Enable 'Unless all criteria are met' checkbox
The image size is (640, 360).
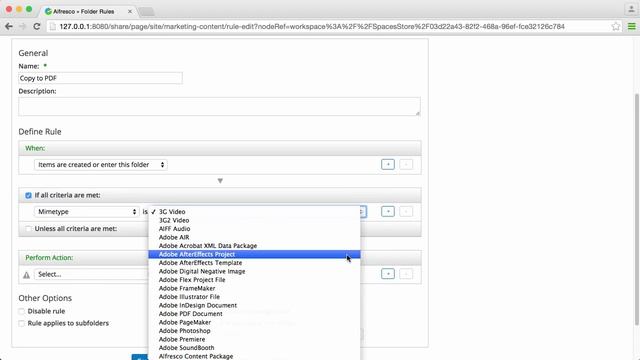point(28,229)
